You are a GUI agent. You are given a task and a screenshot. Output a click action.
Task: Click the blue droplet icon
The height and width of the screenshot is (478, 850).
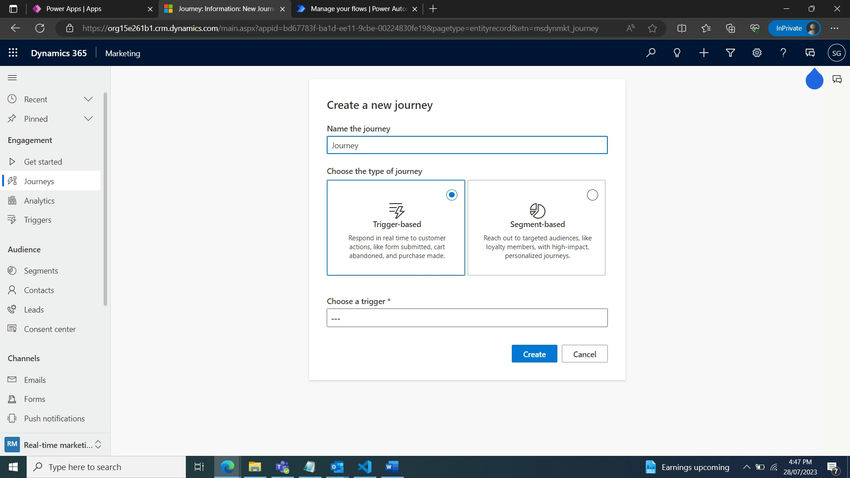click(x=814, y=79)
